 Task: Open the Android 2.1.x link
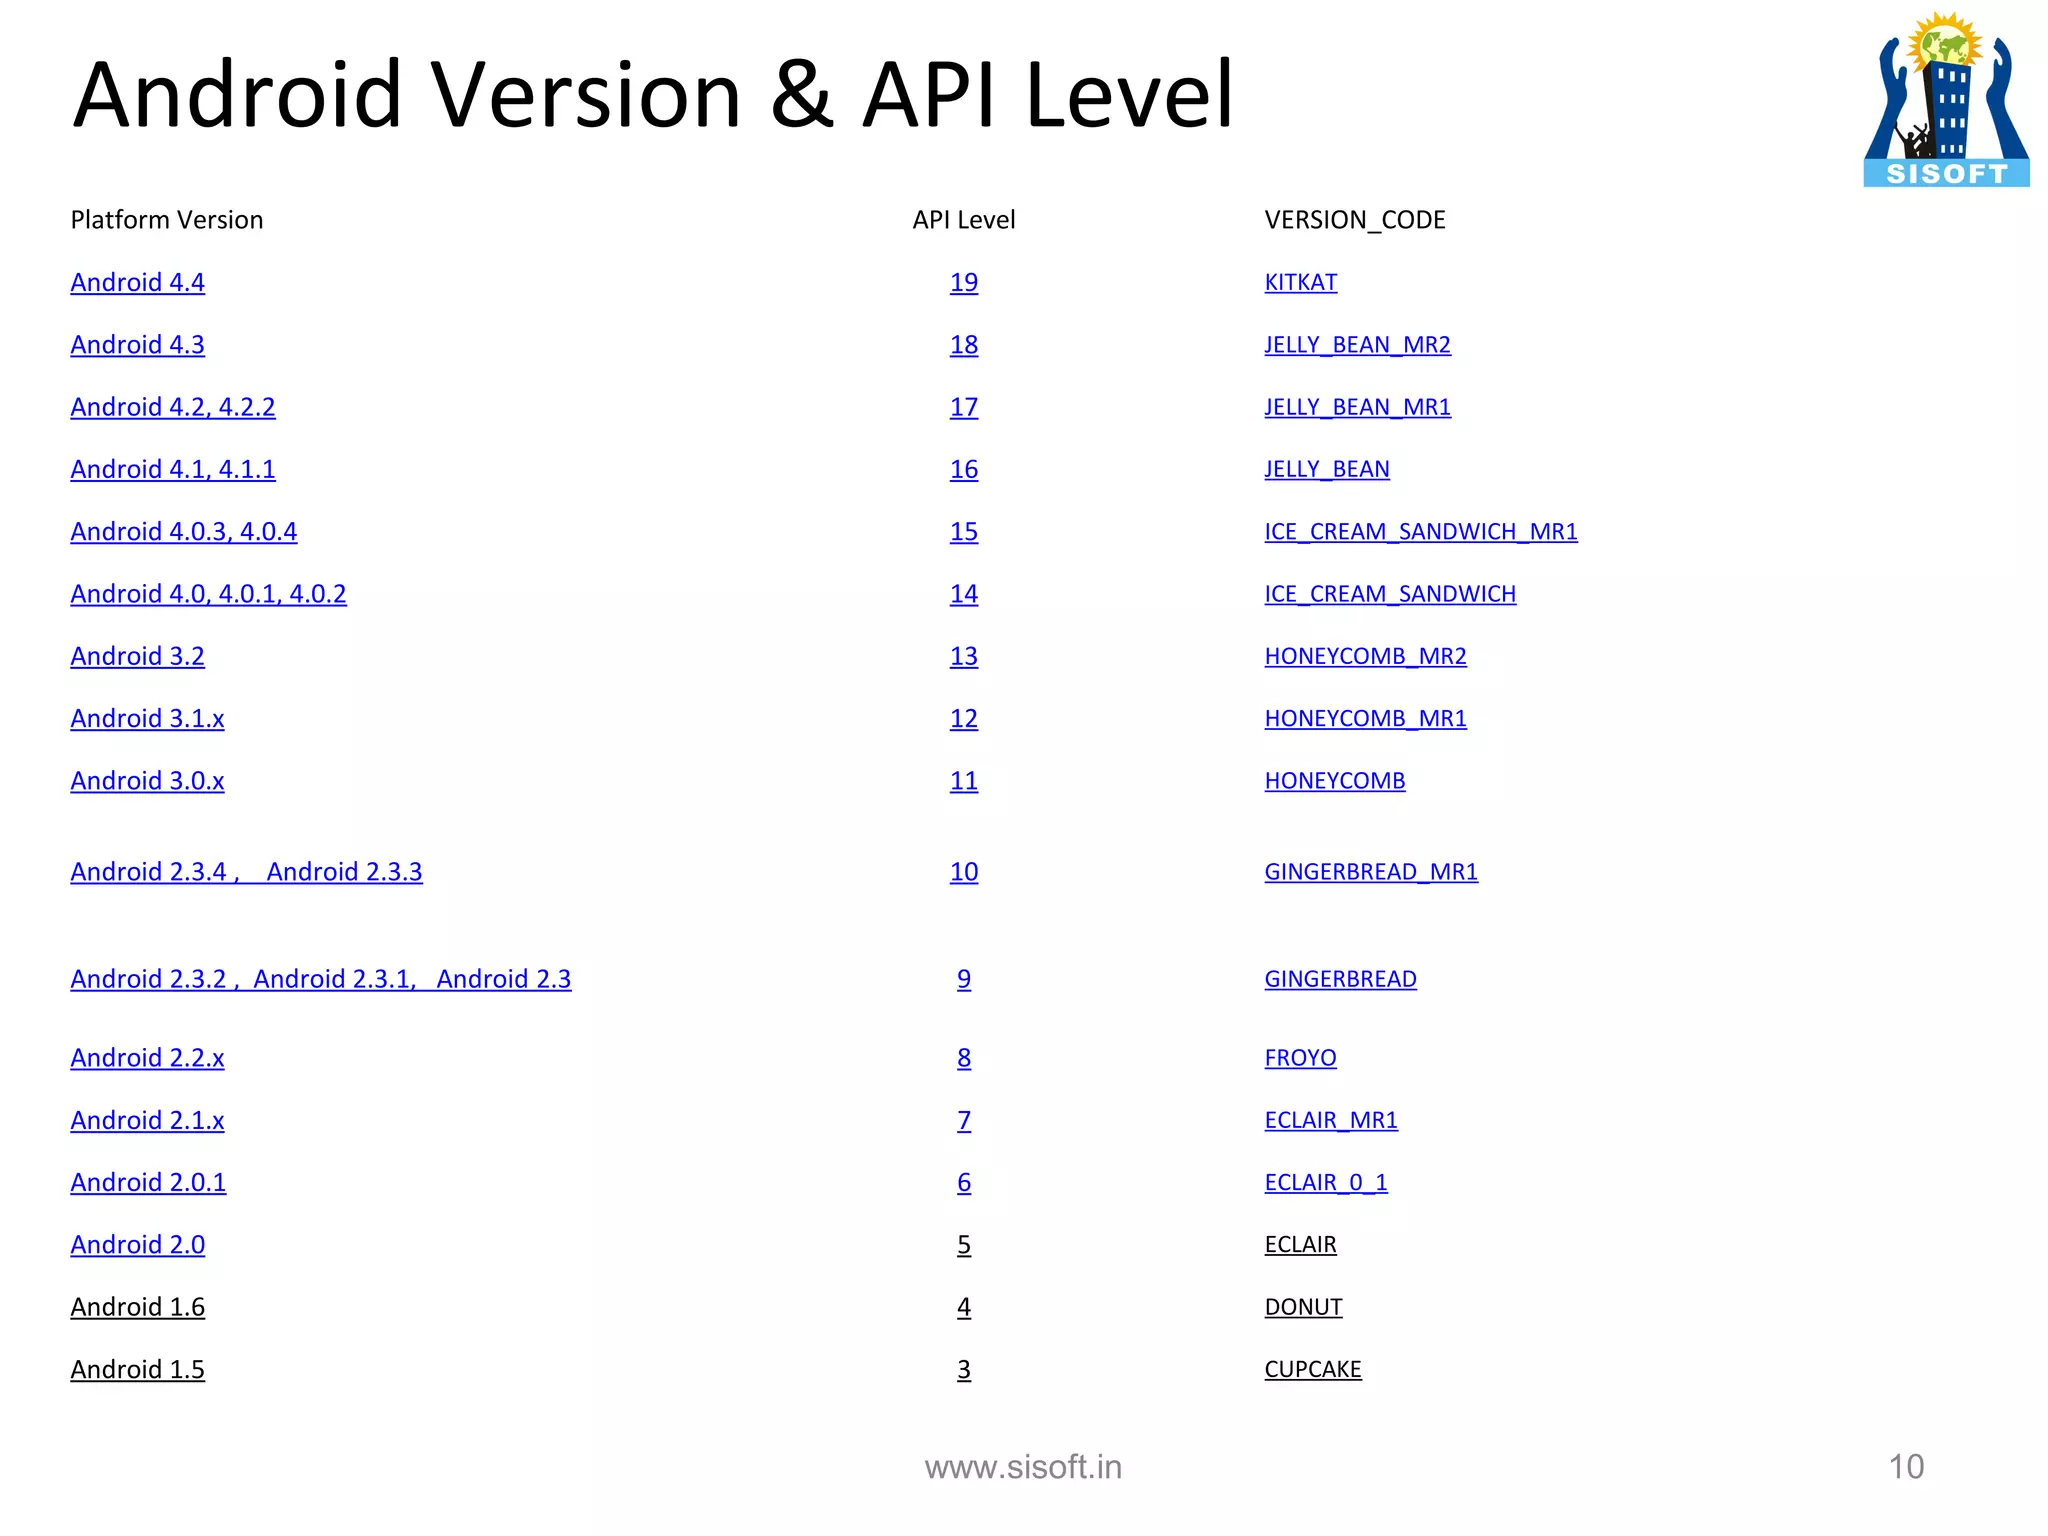tap(148, 1120)
